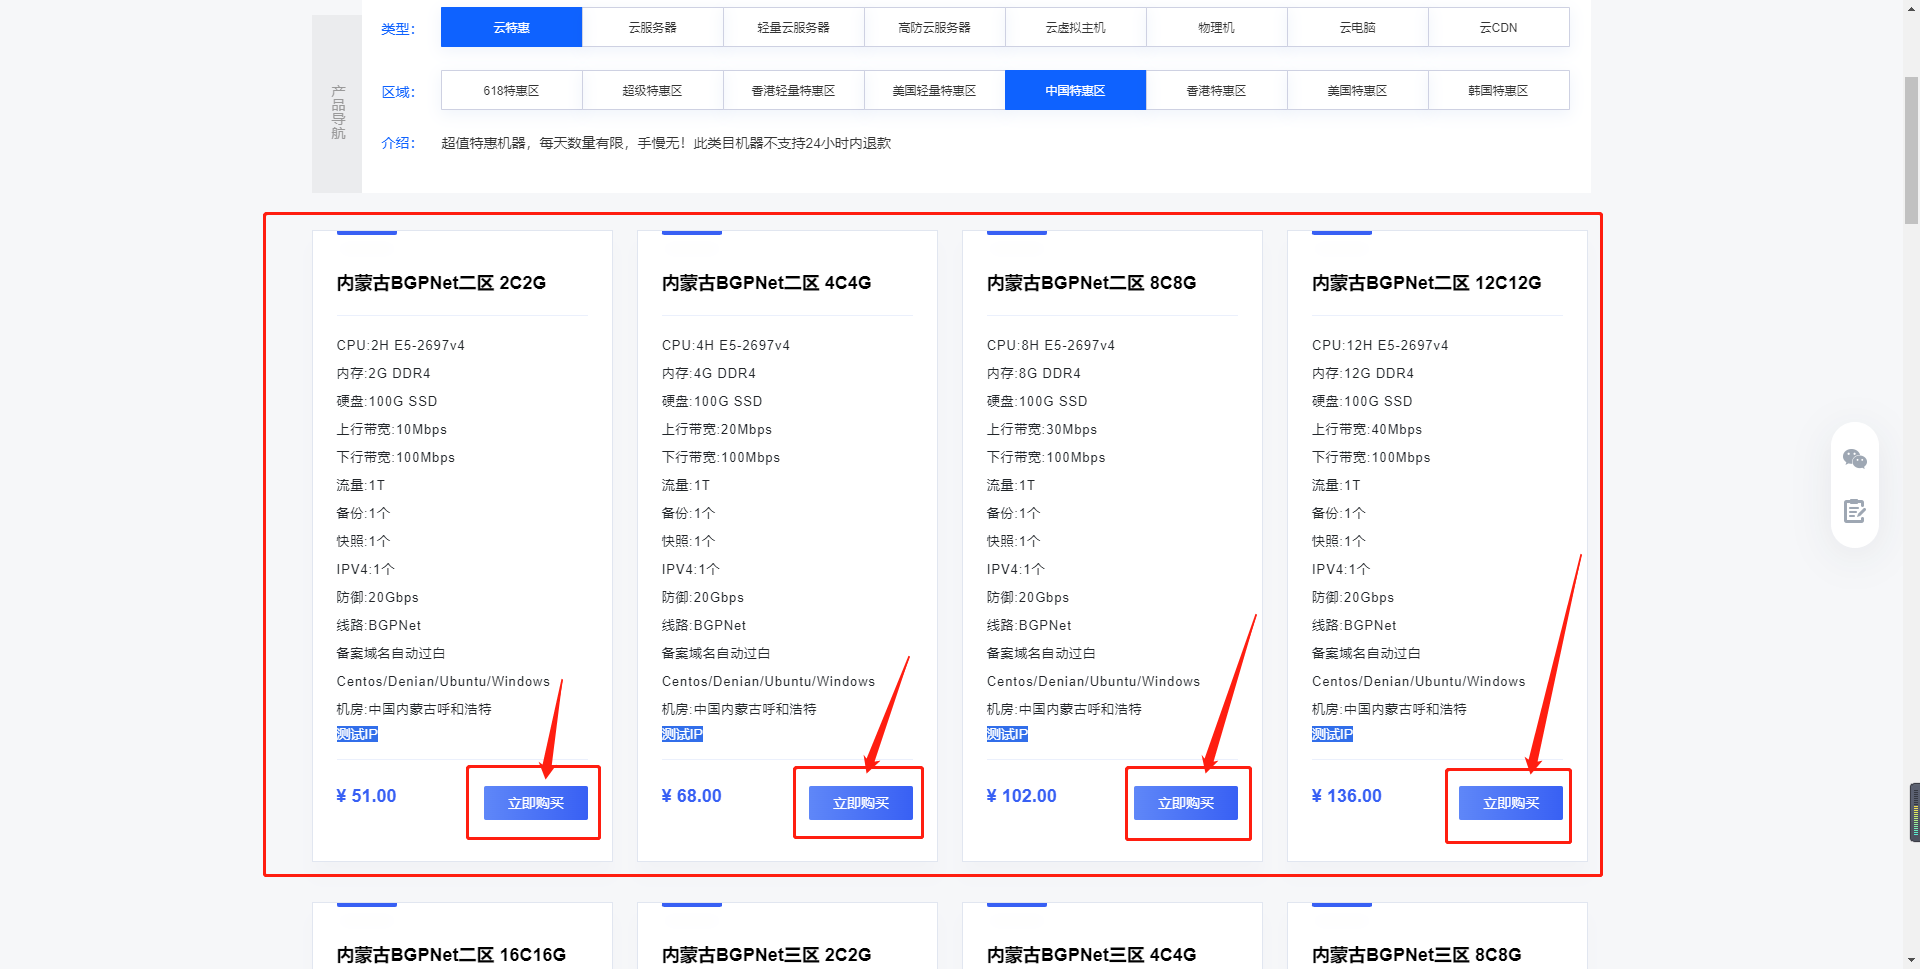The image size is (1920, 969).
Task: Choose the 香港轻量特惠区 region
Action: click(x=793, y=90)
